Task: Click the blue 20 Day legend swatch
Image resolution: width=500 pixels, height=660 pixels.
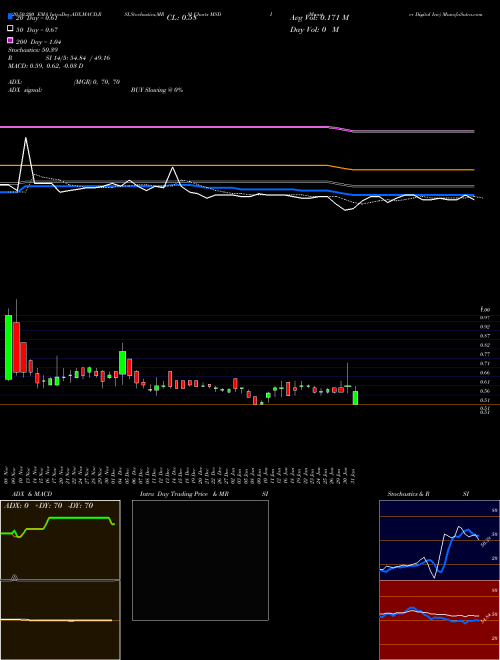Action: coord(10,17)
